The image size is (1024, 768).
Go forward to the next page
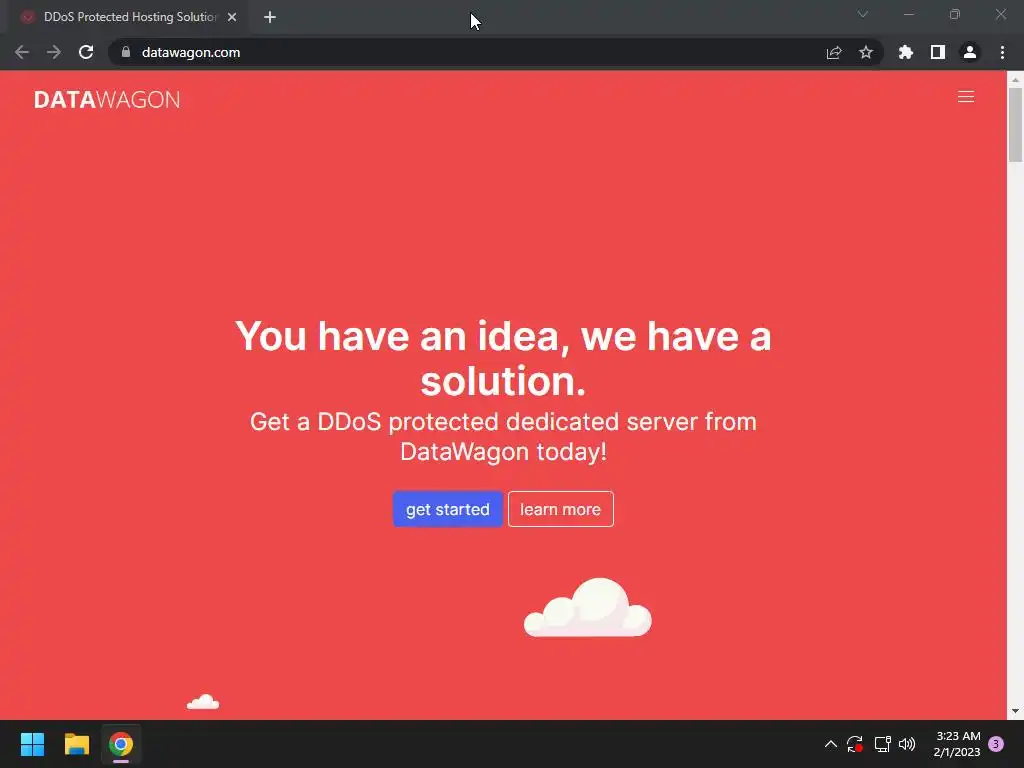(54, 52)
